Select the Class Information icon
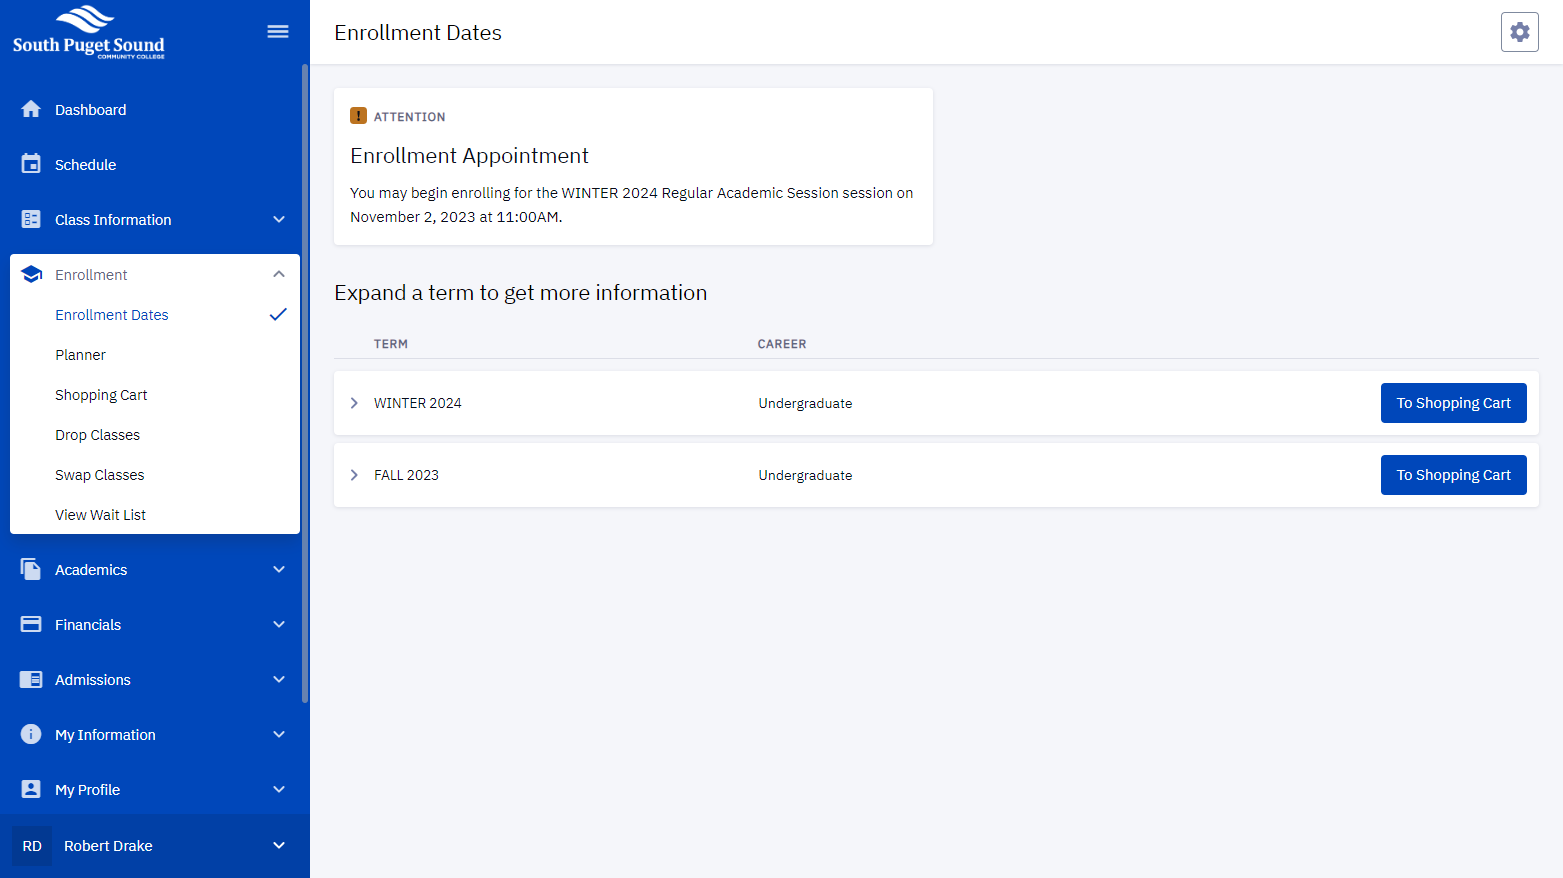The width and height of the screenshot is (1563, 878). tap(31, 219)
